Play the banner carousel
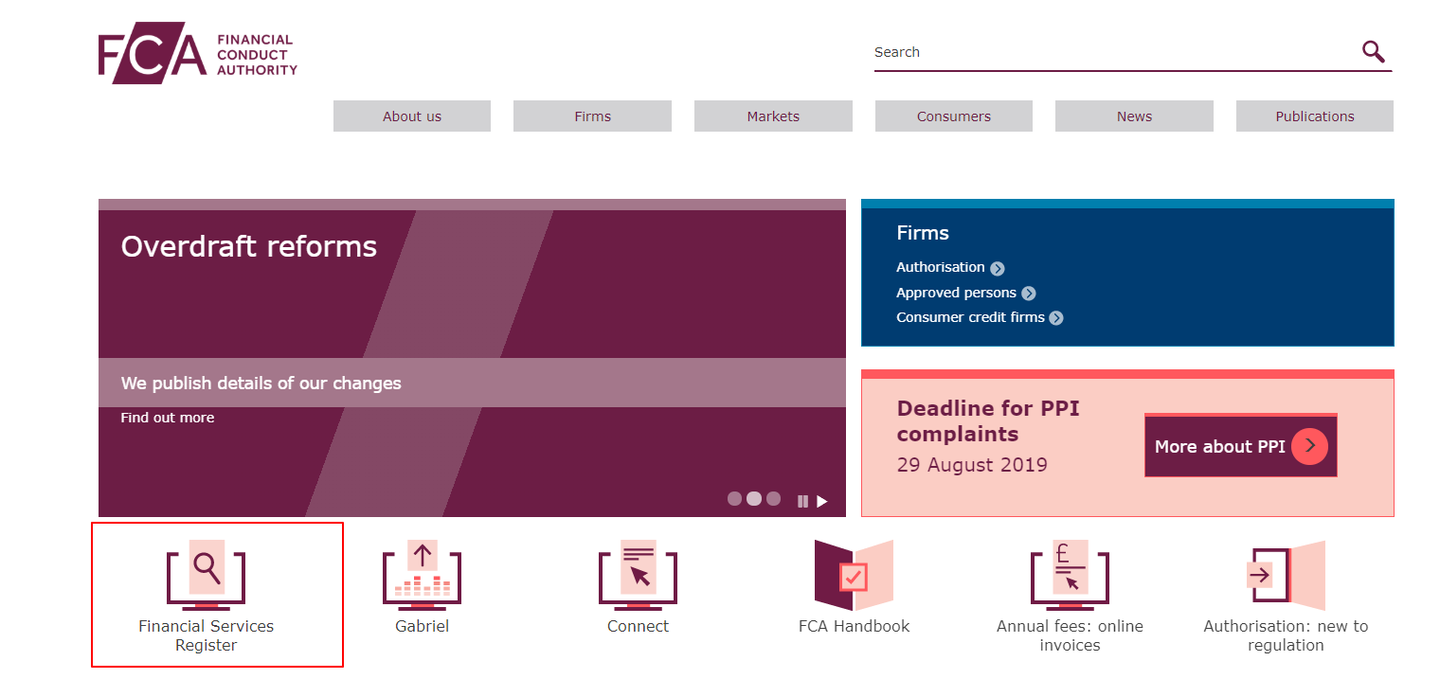 point(822,501)
